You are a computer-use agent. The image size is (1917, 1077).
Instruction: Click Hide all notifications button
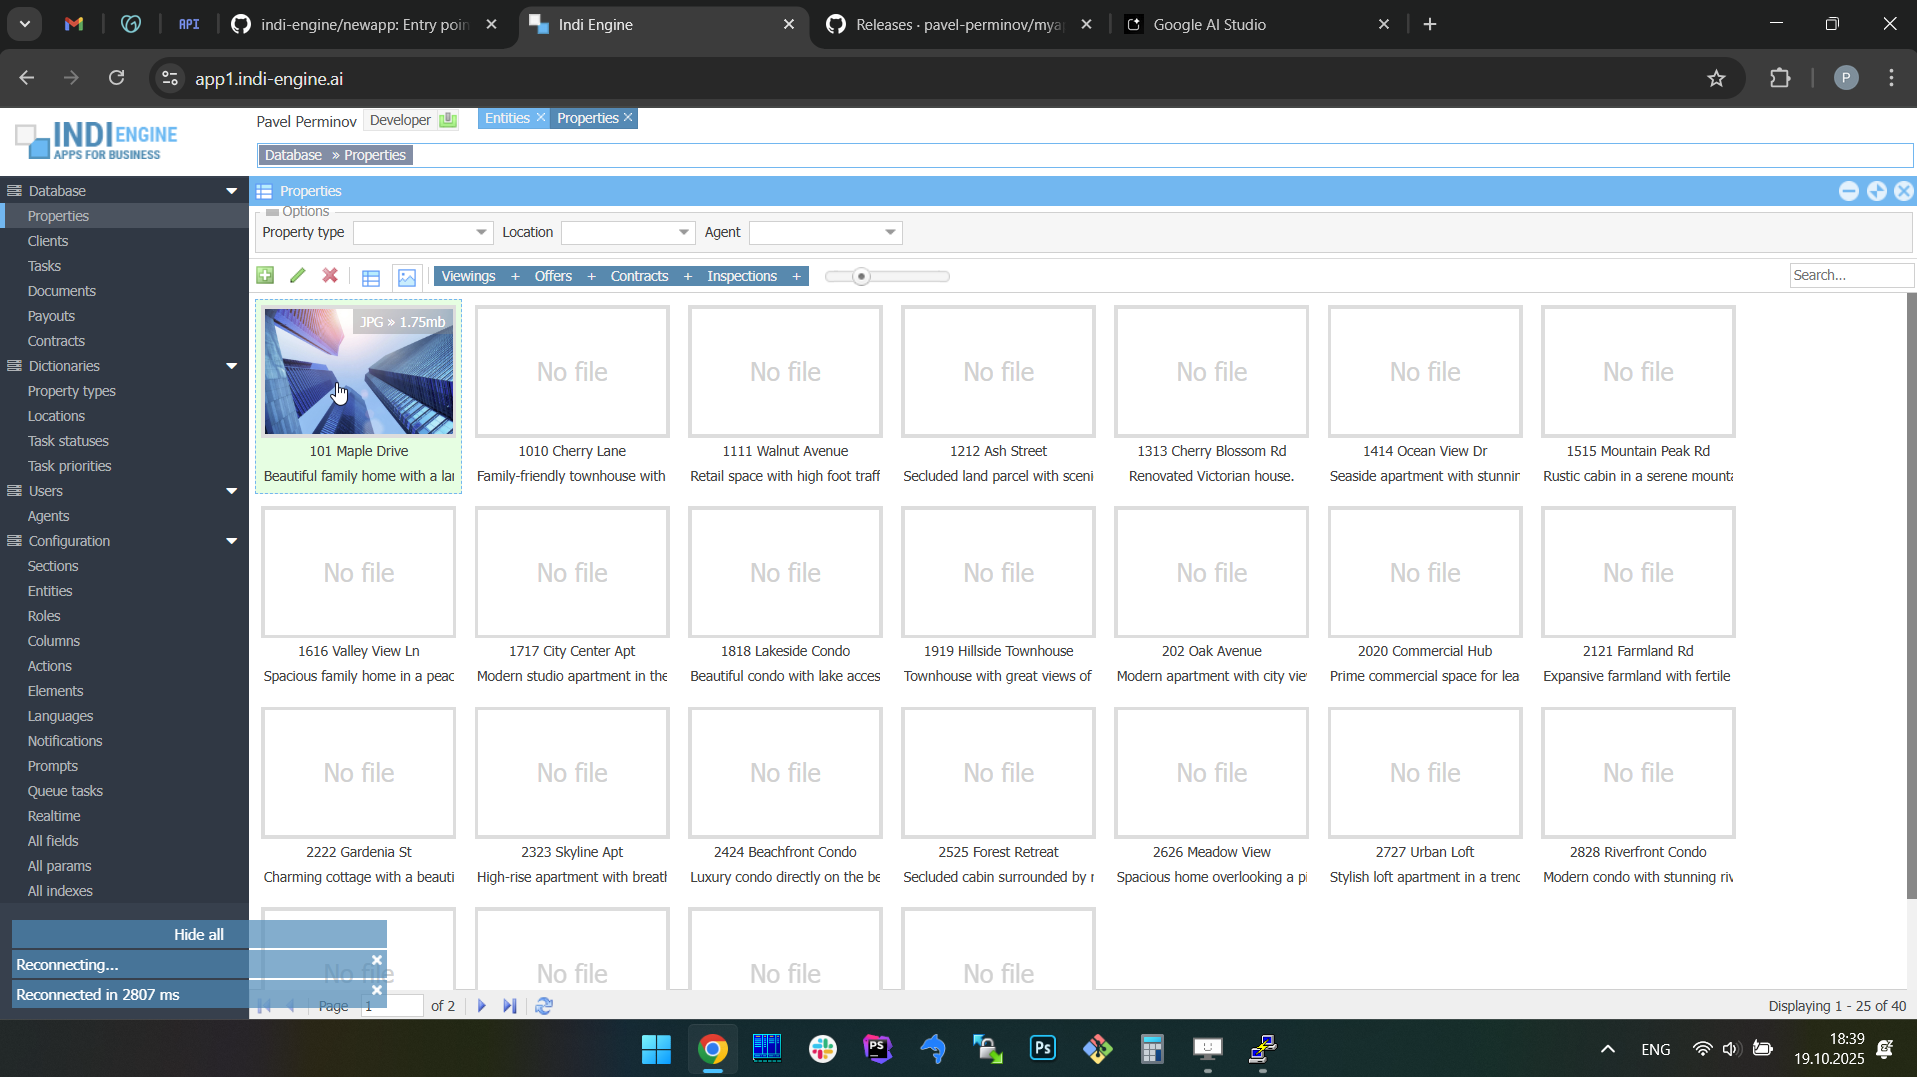coord(198,934)
